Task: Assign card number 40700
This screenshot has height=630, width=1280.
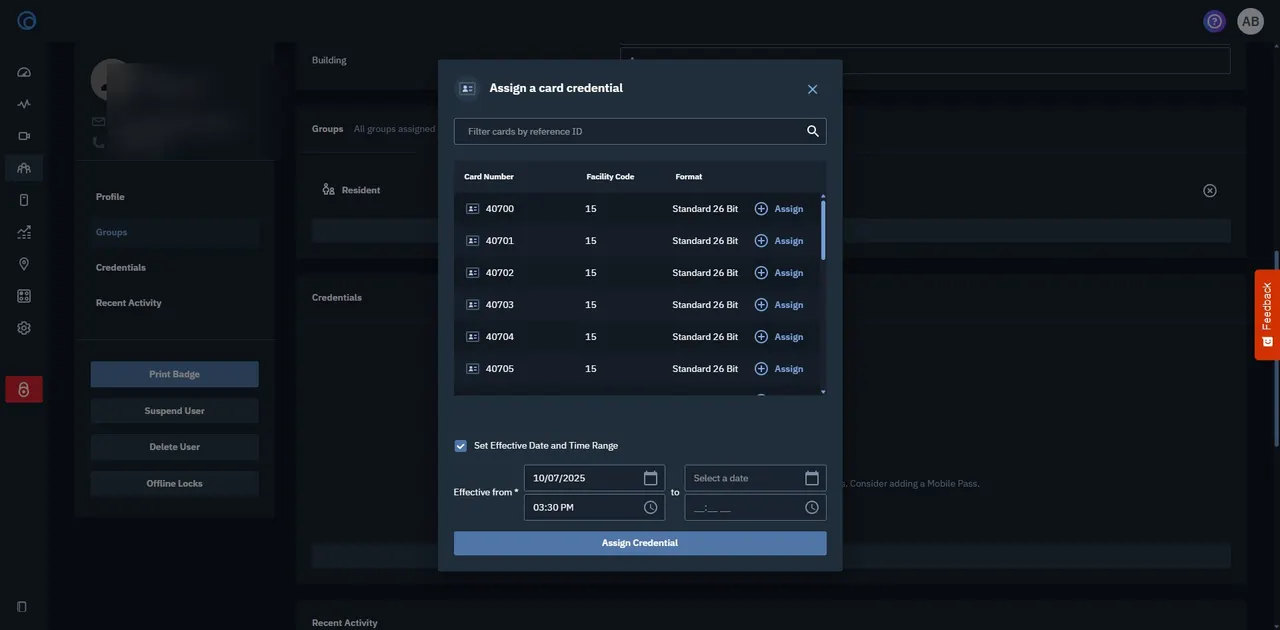Action: [x=779, y=209]
